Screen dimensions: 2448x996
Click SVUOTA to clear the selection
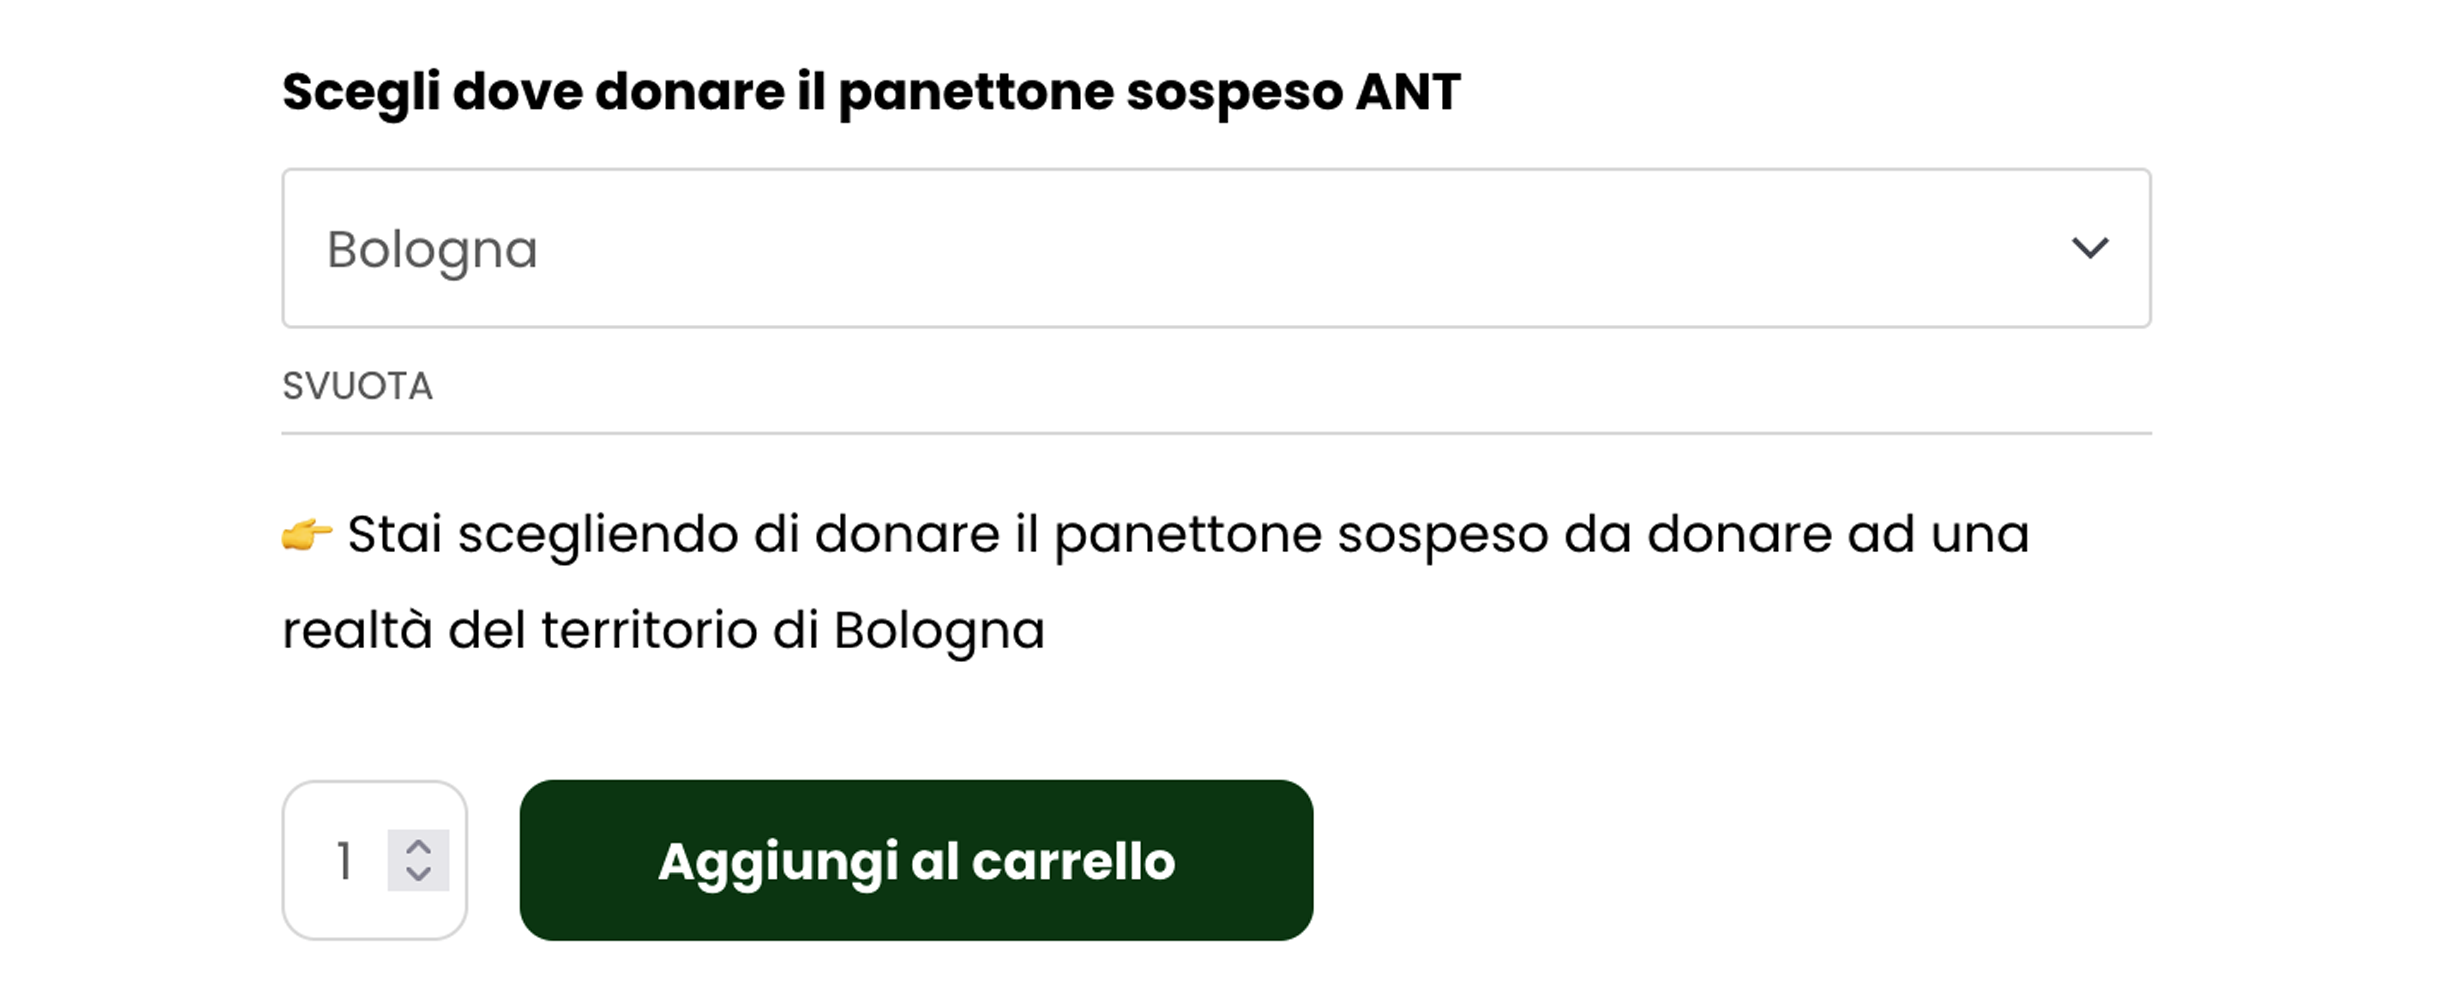(x=357, y=386)
